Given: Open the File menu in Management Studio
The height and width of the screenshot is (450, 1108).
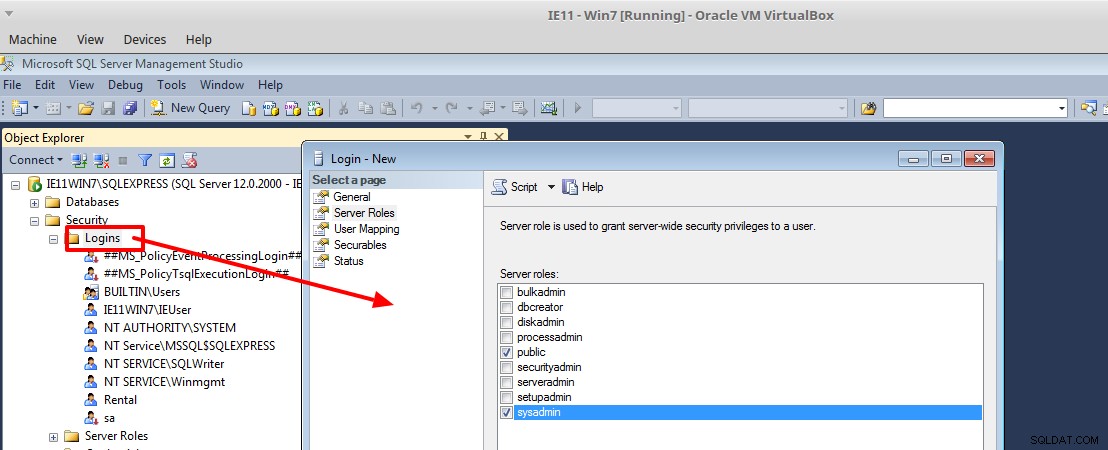Looking at the screenshot, I should pyautogui.click(x=13, y=85).
